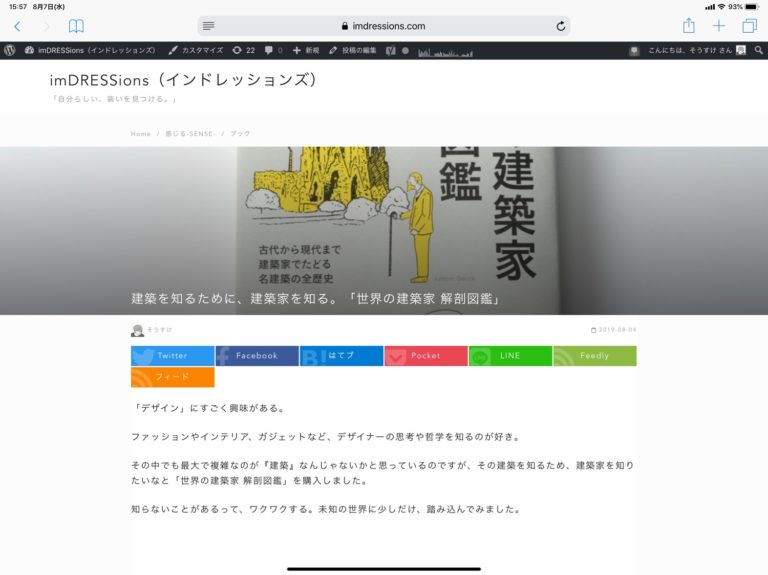
Task: Open a new tab with plus icon
Action: pos(719,26)
